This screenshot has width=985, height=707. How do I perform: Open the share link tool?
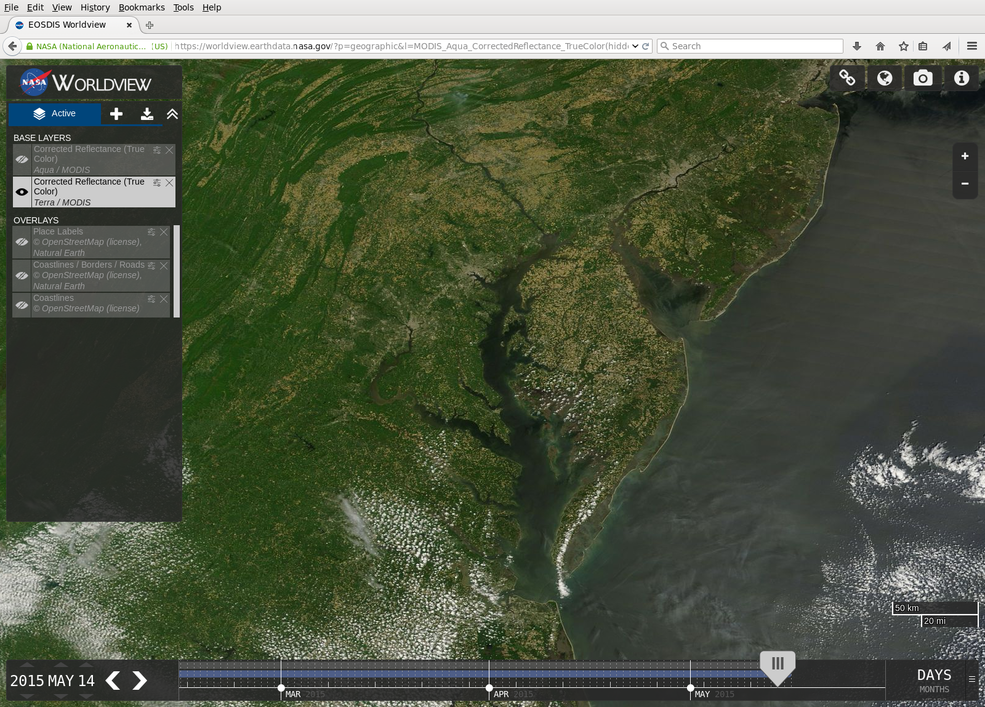846,77
